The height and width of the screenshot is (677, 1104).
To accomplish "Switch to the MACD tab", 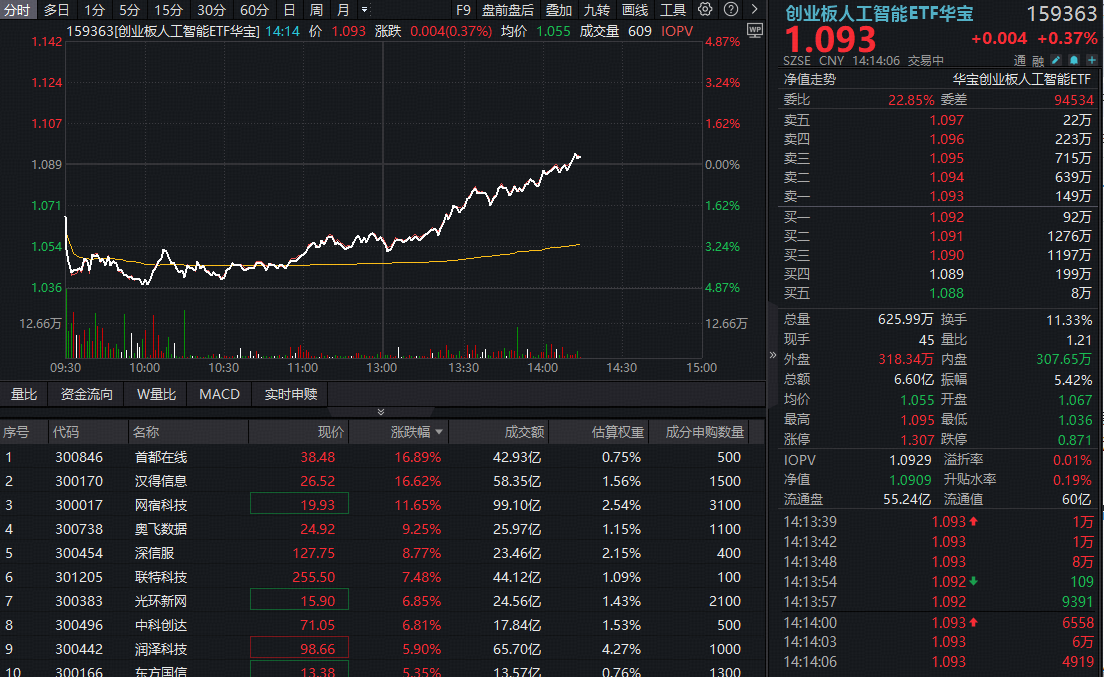I will point(218,394).
